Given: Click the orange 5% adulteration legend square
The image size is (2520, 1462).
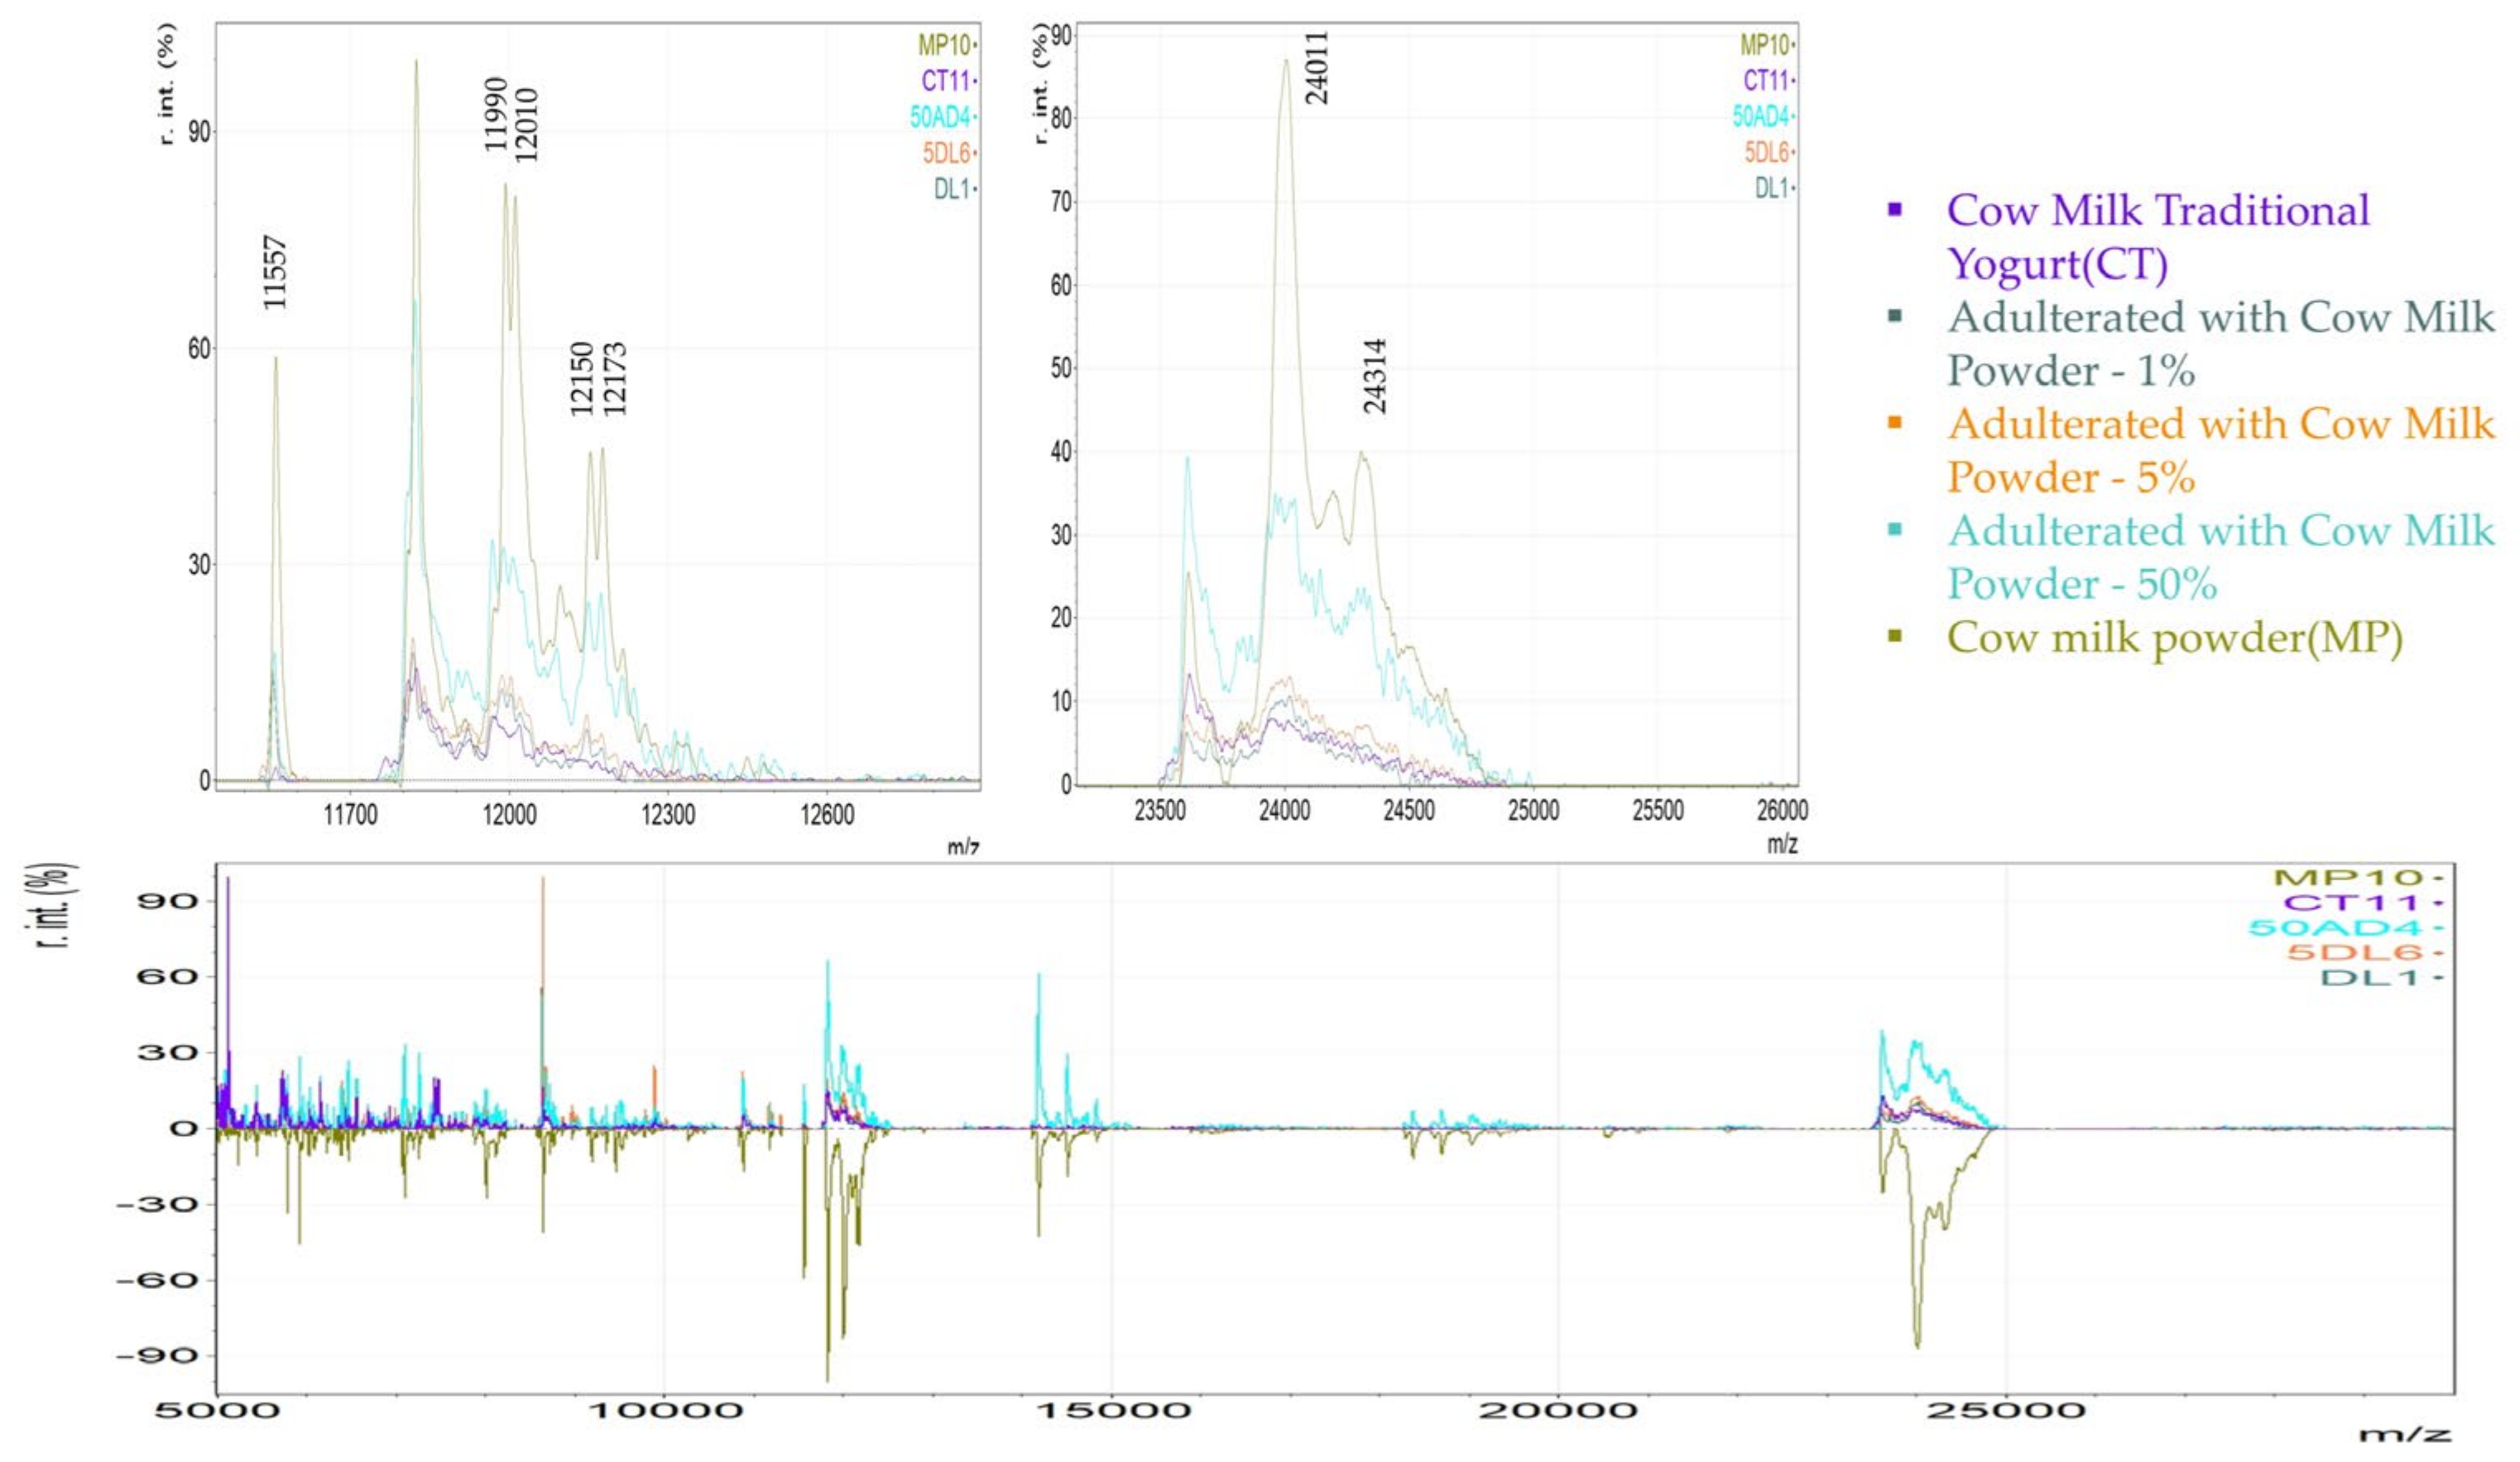Looking at the screenshot, I should 1894,423.
